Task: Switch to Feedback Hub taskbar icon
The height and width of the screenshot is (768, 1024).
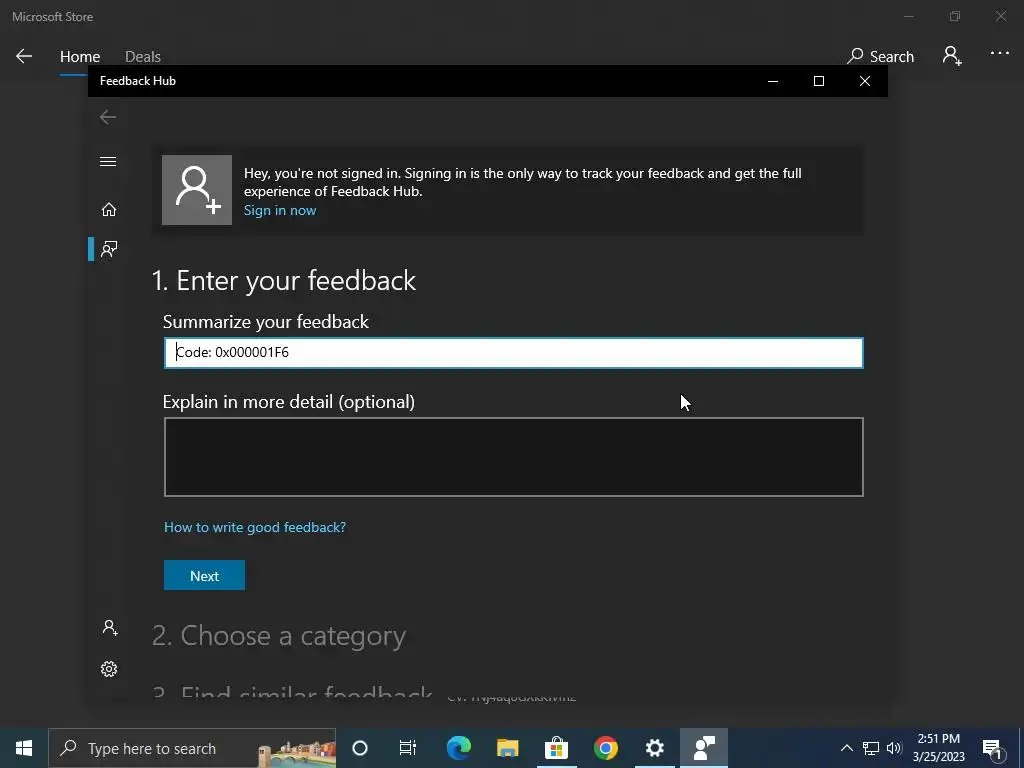Action: tap(703, 748)
